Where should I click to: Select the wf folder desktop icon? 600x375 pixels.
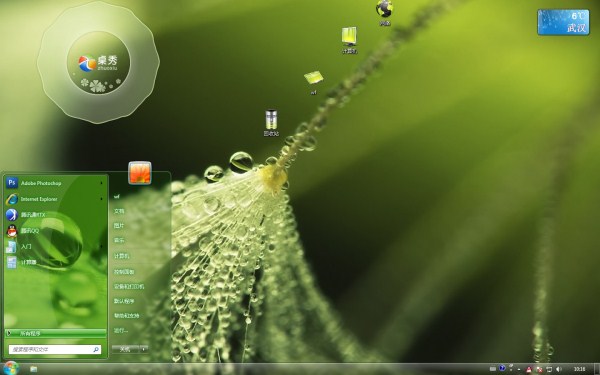313,82
